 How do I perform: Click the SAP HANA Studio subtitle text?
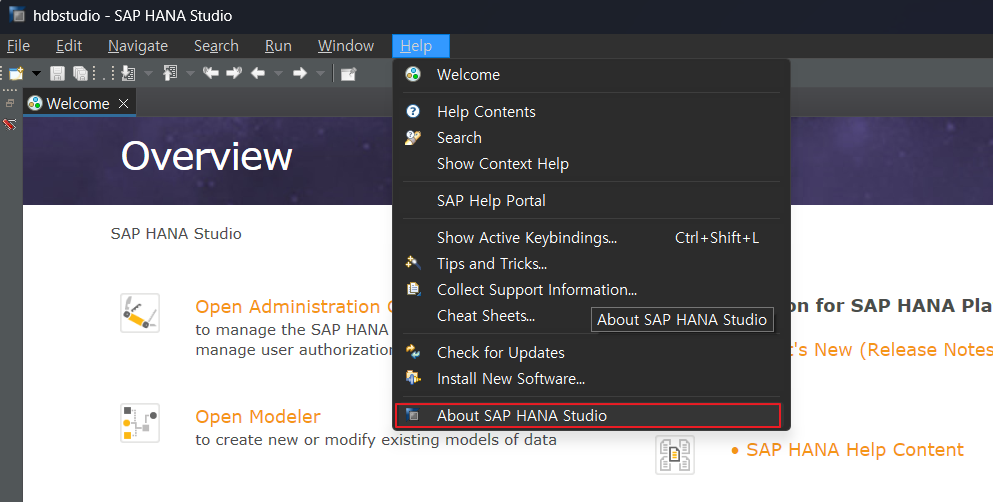click(x=176, y=234)
